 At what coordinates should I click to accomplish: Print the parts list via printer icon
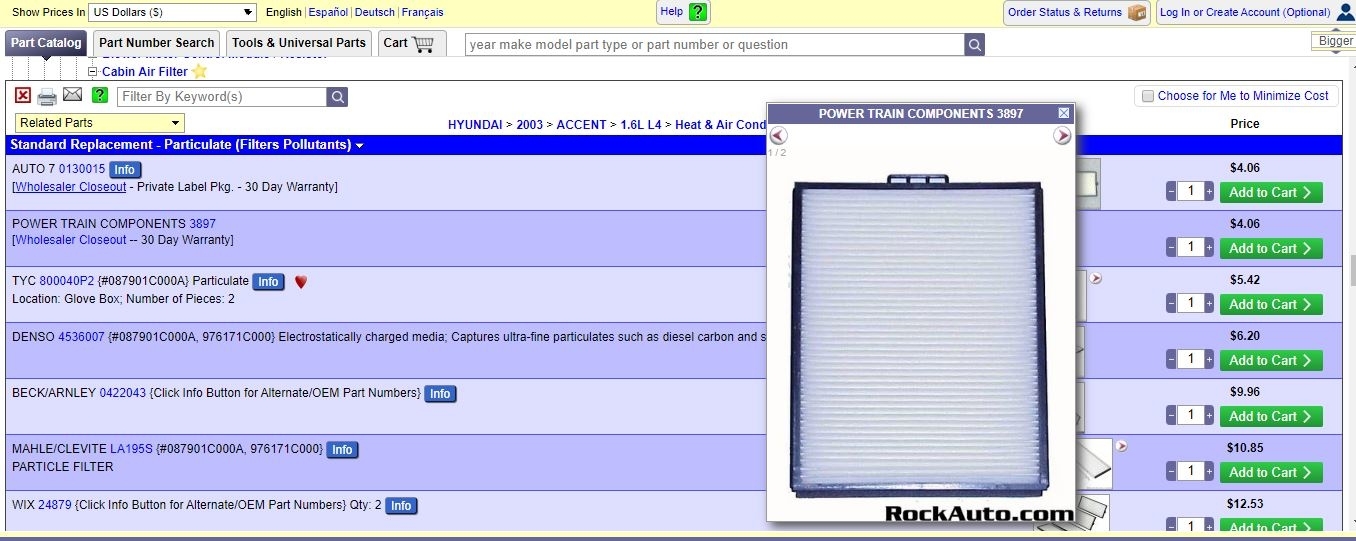(x=47, y=96)
